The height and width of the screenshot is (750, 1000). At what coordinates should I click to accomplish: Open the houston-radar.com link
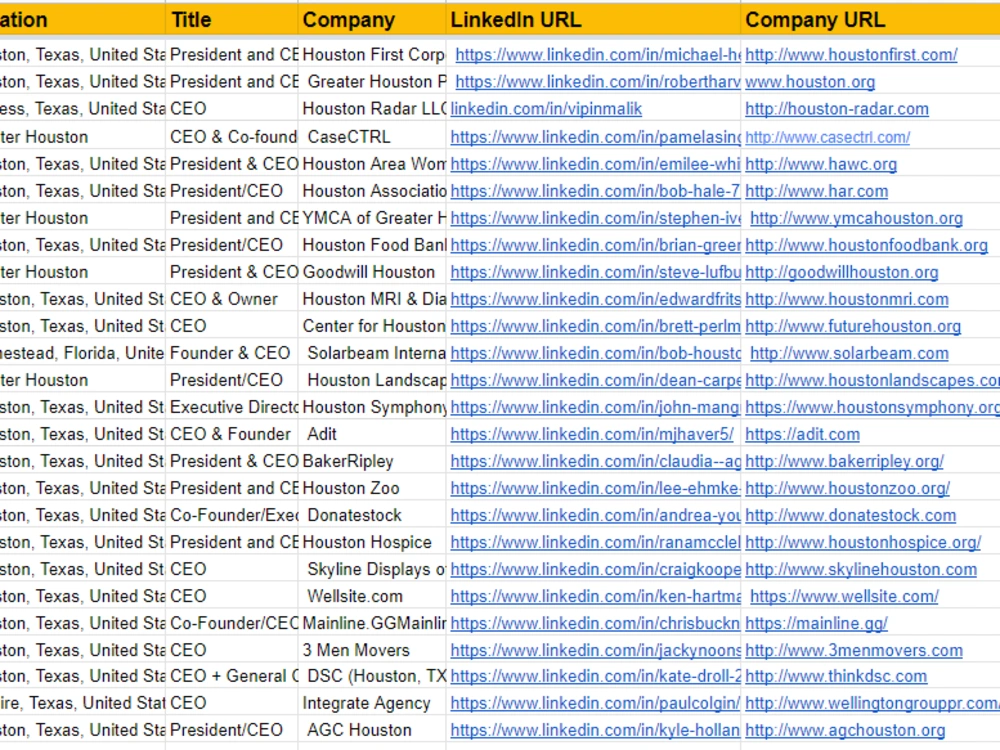pos(837,109)
